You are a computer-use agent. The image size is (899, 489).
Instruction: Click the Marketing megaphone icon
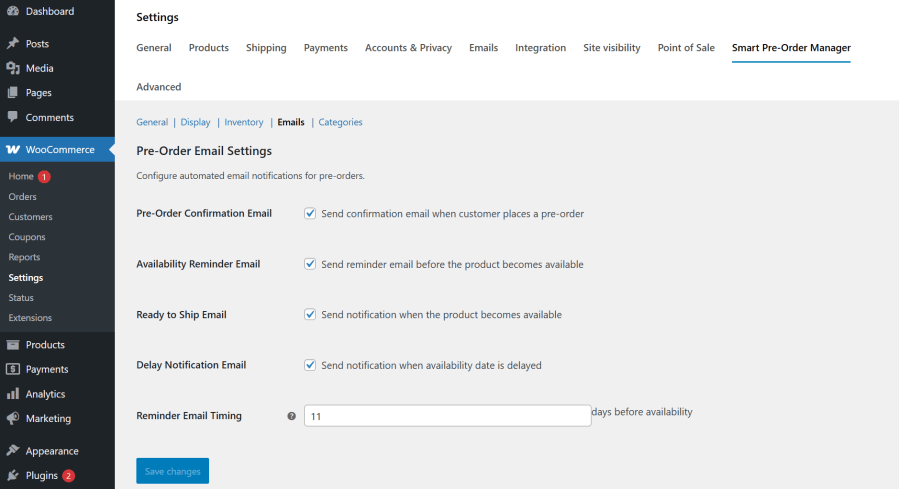point(13,418)
